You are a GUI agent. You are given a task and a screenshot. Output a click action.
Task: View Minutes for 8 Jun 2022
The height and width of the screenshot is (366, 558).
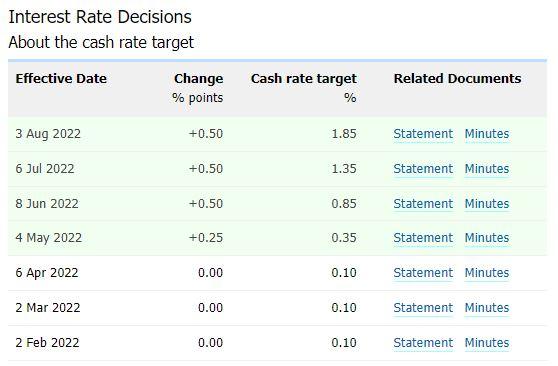487,204
